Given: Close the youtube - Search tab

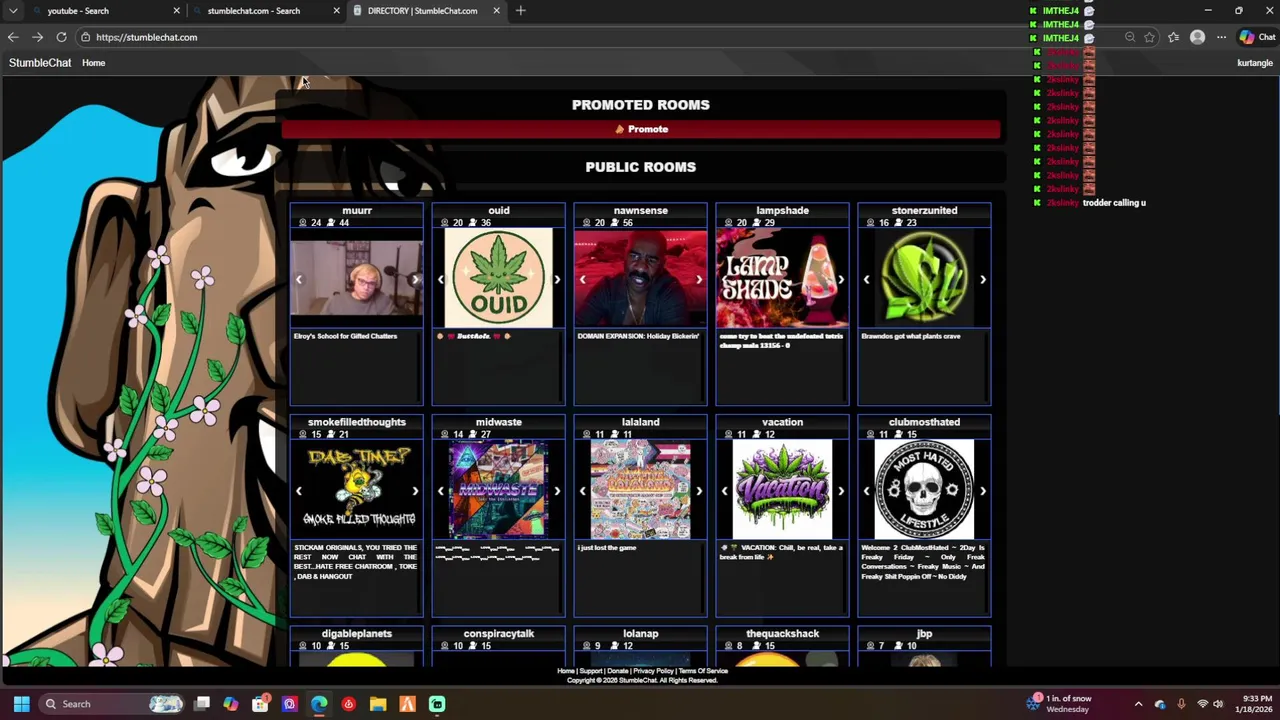Looking at the screenshot, I should coord(177,11).
